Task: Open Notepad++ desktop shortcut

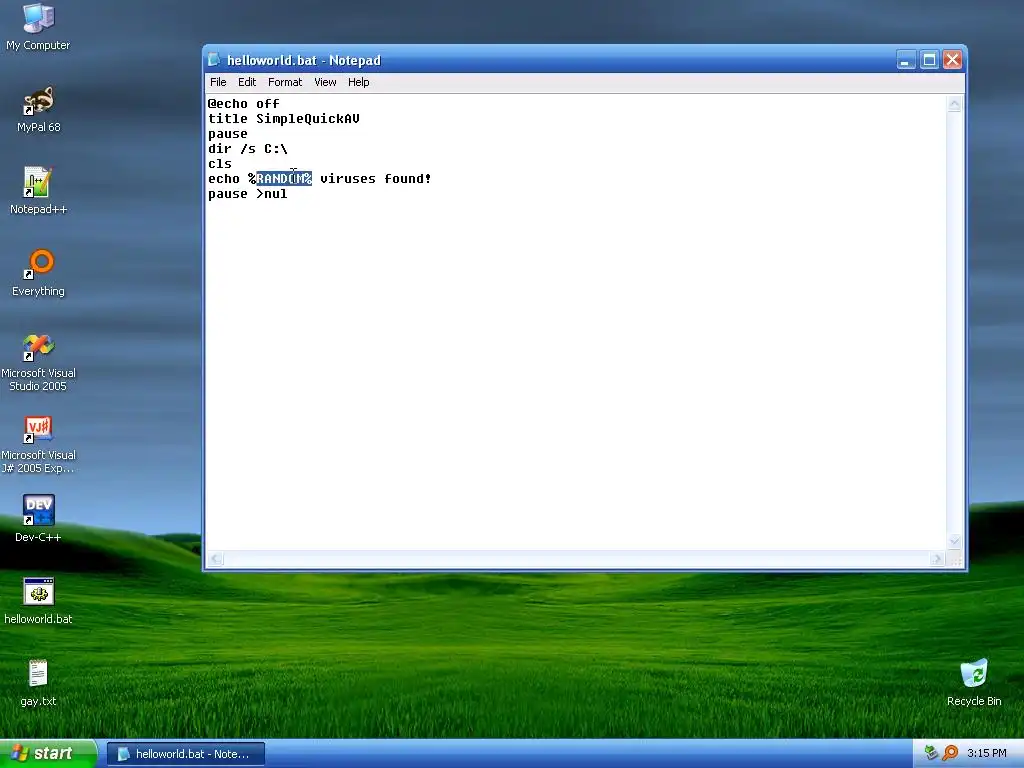Action: click(x=38, y=191)
